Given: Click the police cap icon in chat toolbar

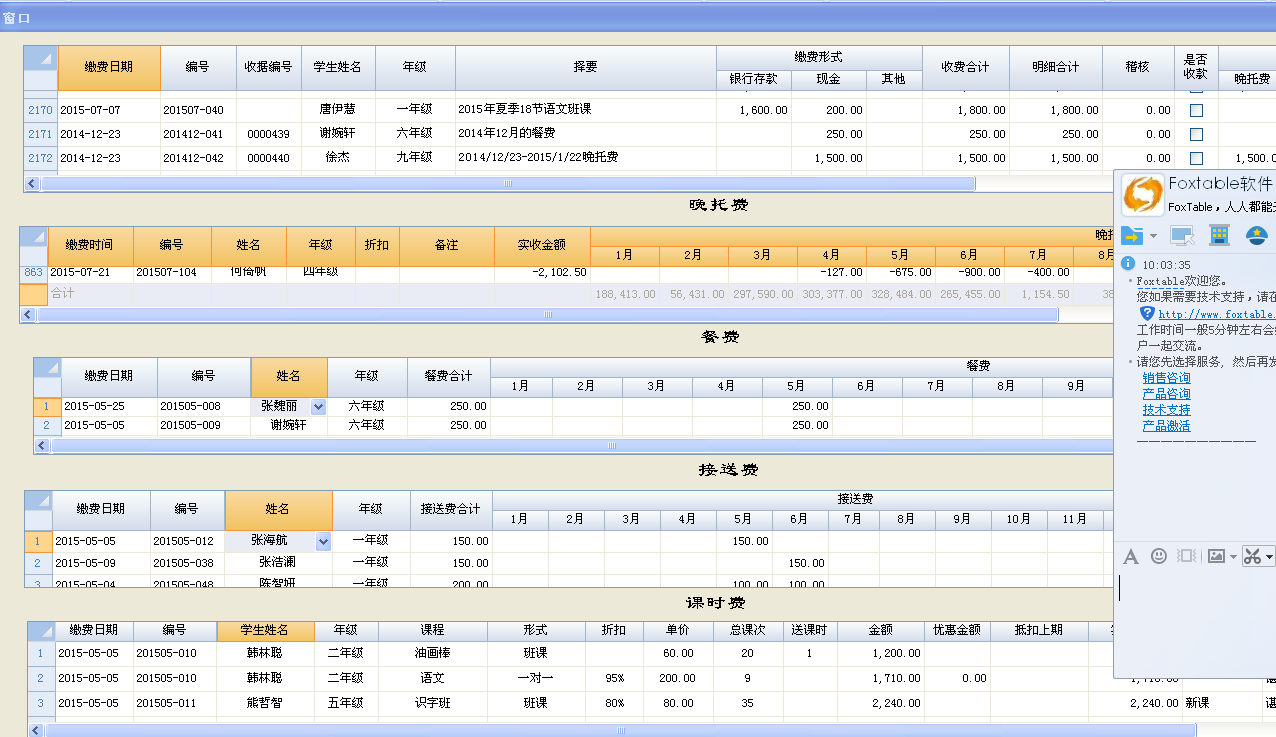Looking at the screenshot, I should [1257, 236].
